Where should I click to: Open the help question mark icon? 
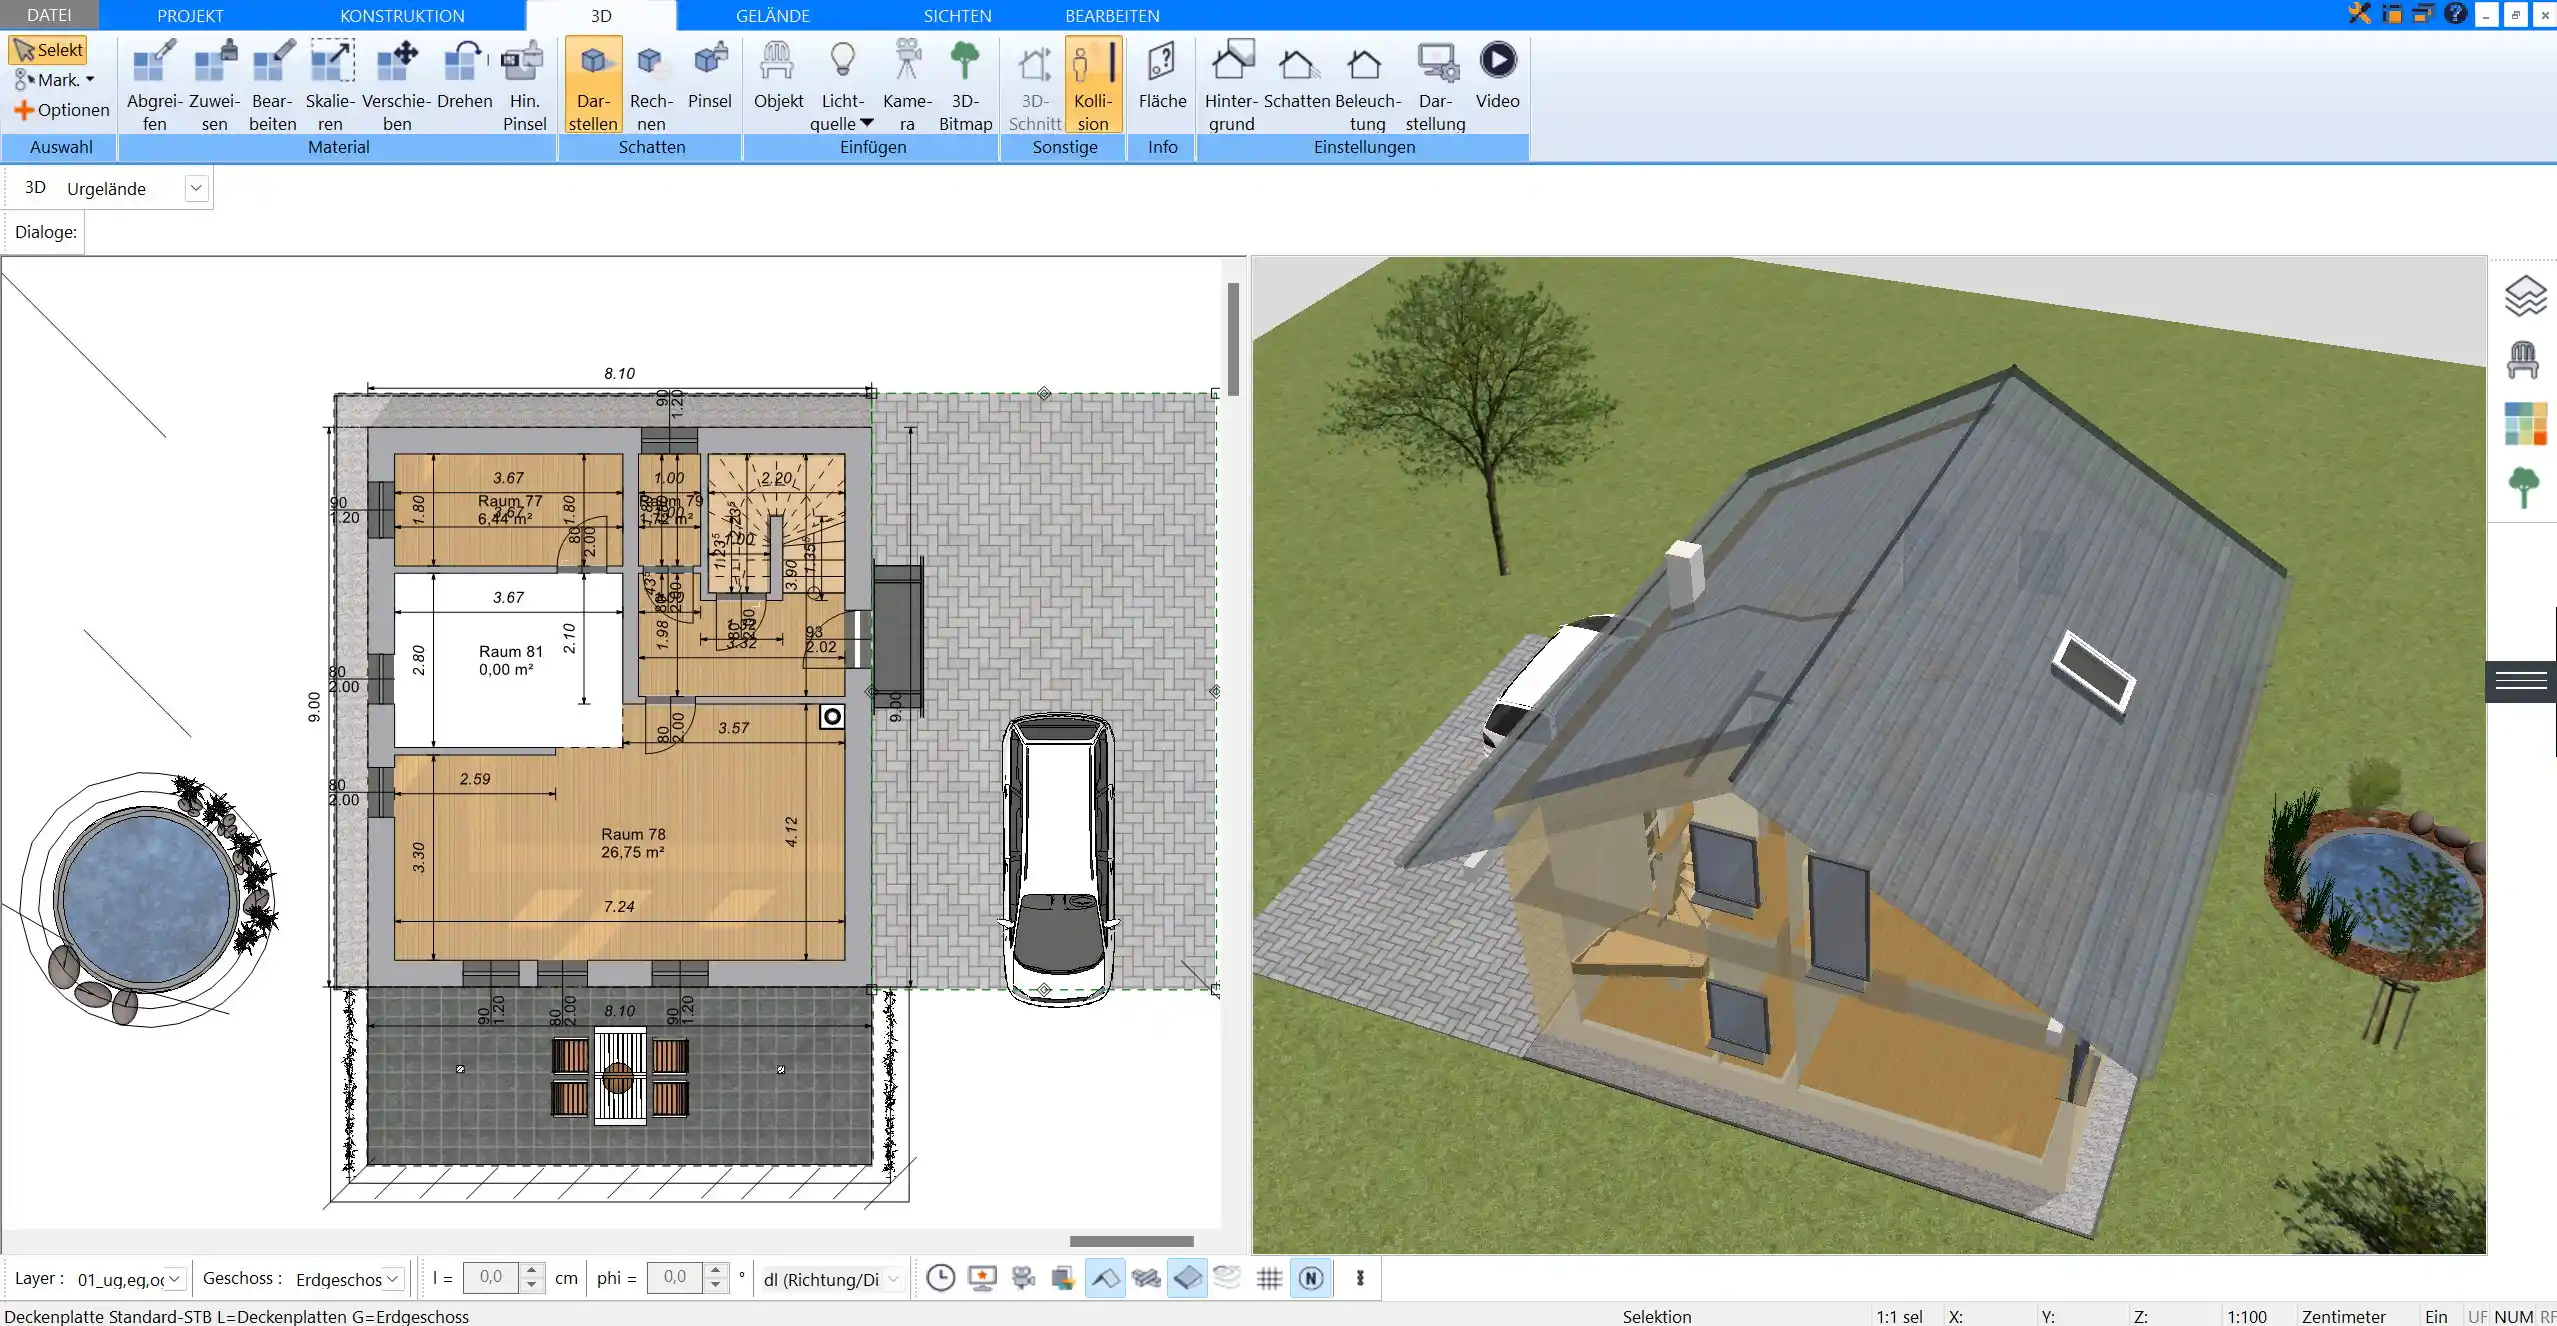click(x=2455, y=14)
